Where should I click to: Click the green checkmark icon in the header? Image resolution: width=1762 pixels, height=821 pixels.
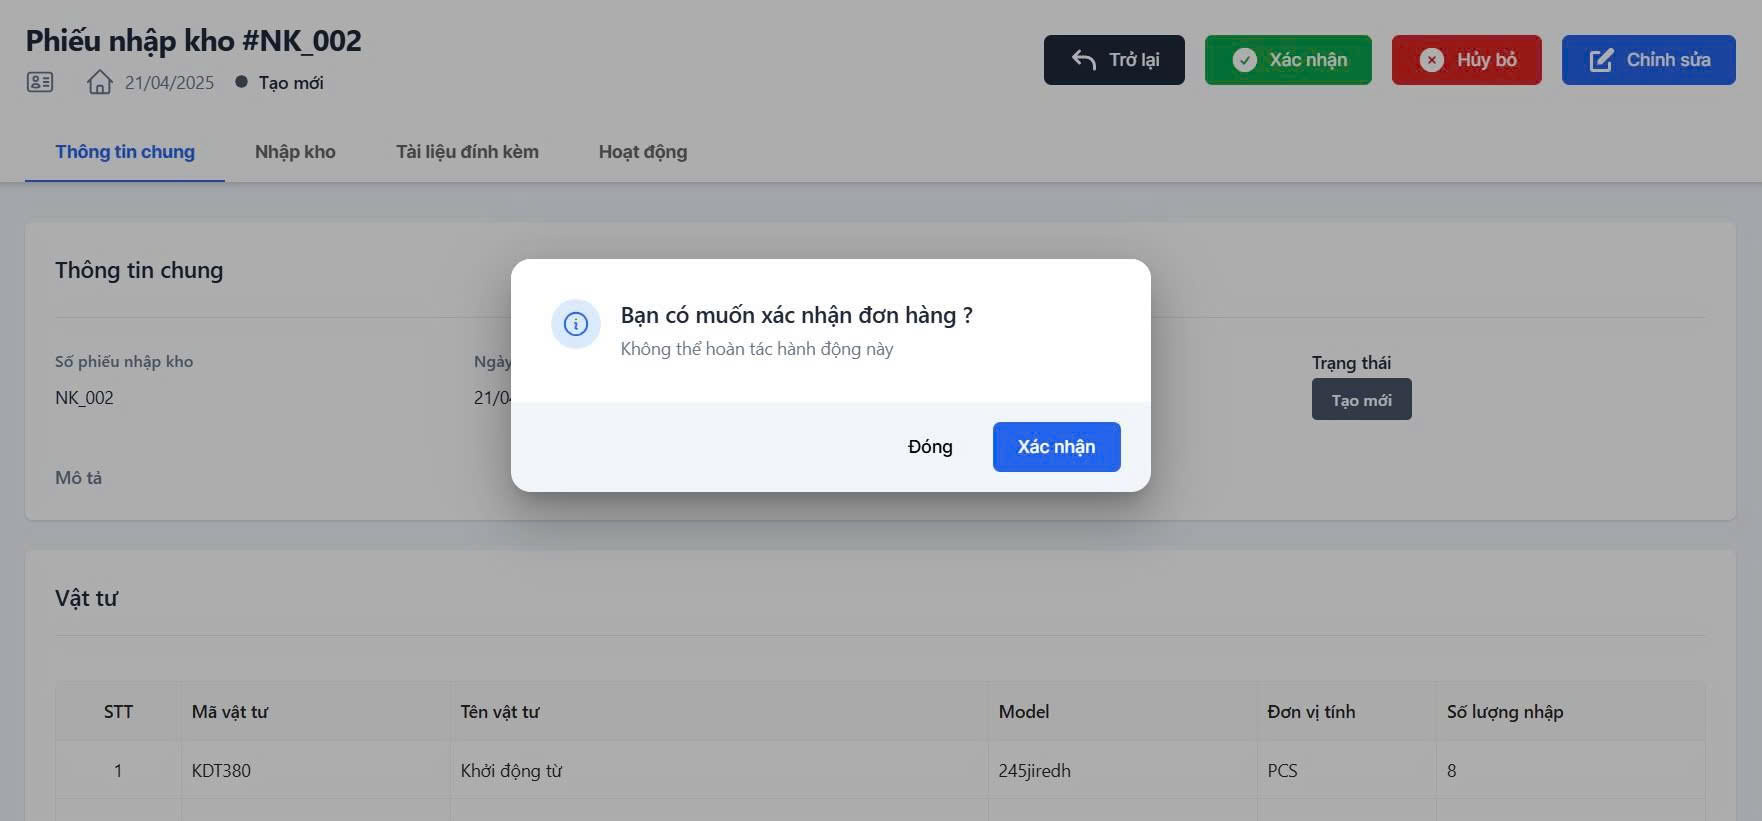(1244, 60)
